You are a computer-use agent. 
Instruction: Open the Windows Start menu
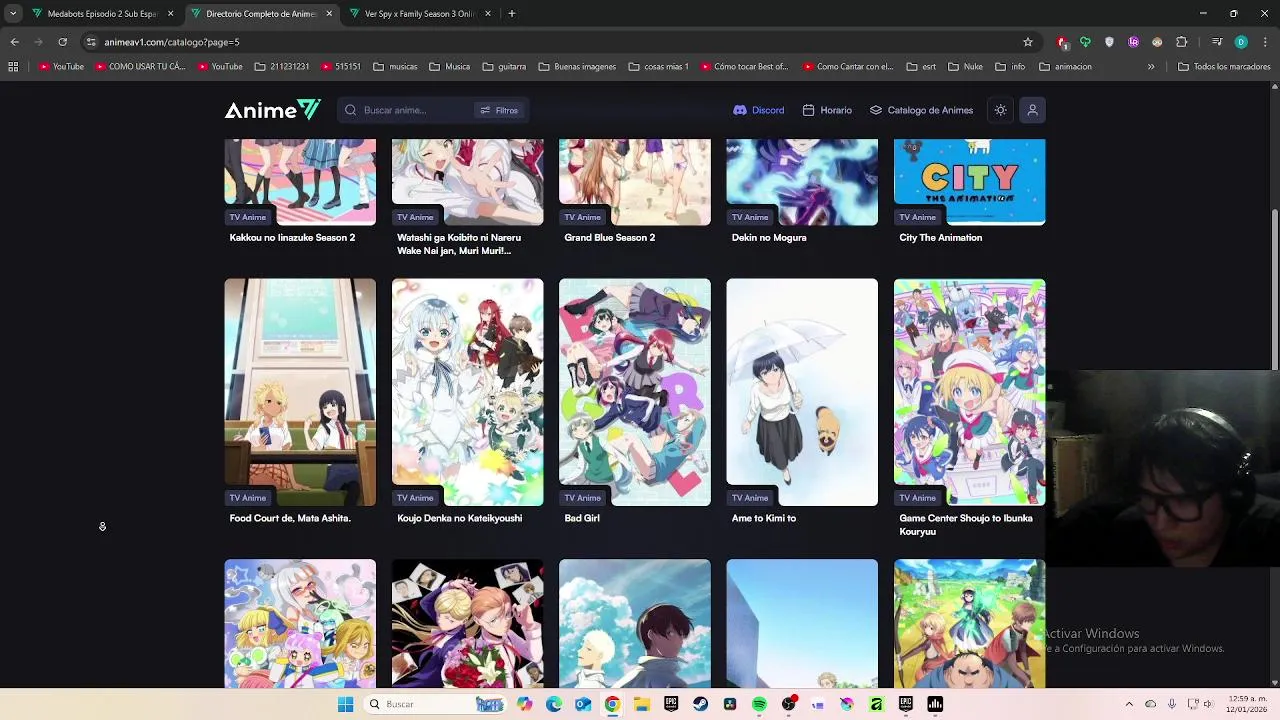tap(345, 704)
